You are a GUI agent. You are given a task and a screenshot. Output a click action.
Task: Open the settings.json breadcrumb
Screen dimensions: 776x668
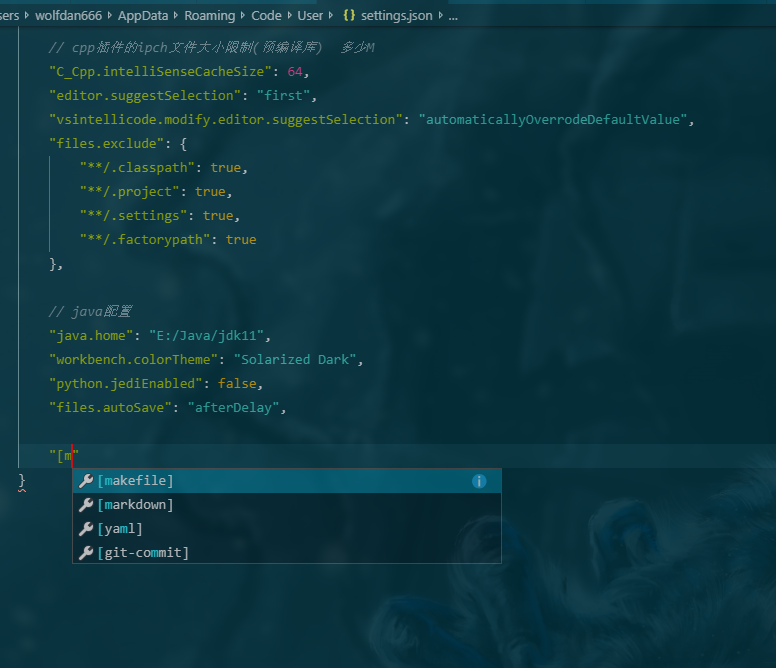point(397,16)
